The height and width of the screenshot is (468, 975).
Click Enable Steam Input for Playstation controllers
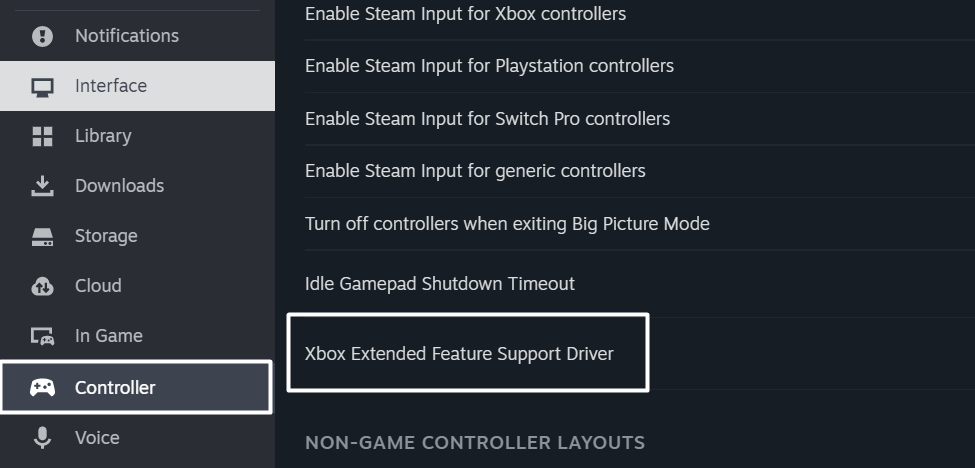[x=489, y=66]
